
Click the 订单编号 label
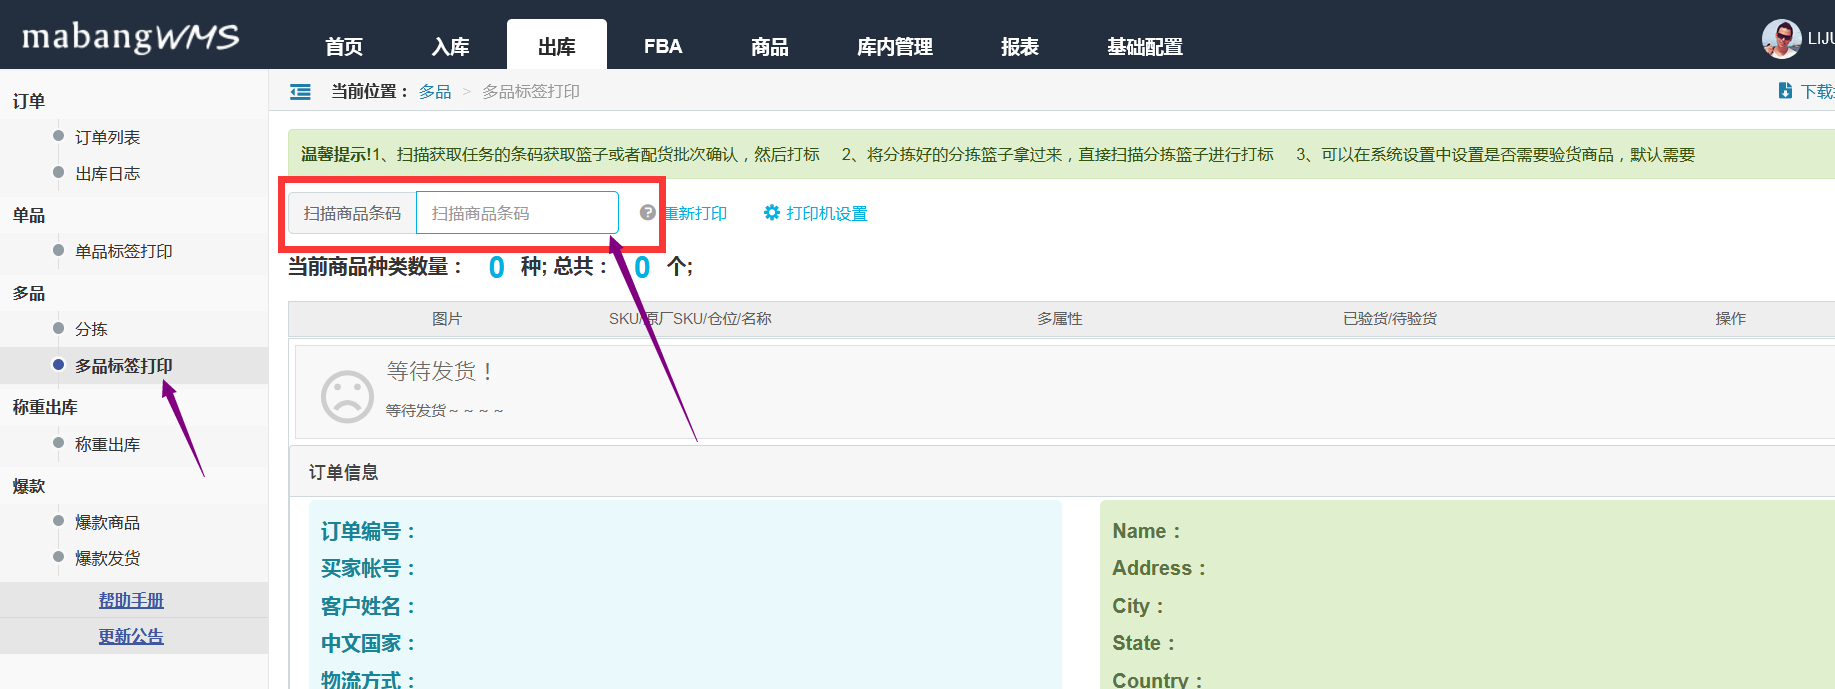368,531
